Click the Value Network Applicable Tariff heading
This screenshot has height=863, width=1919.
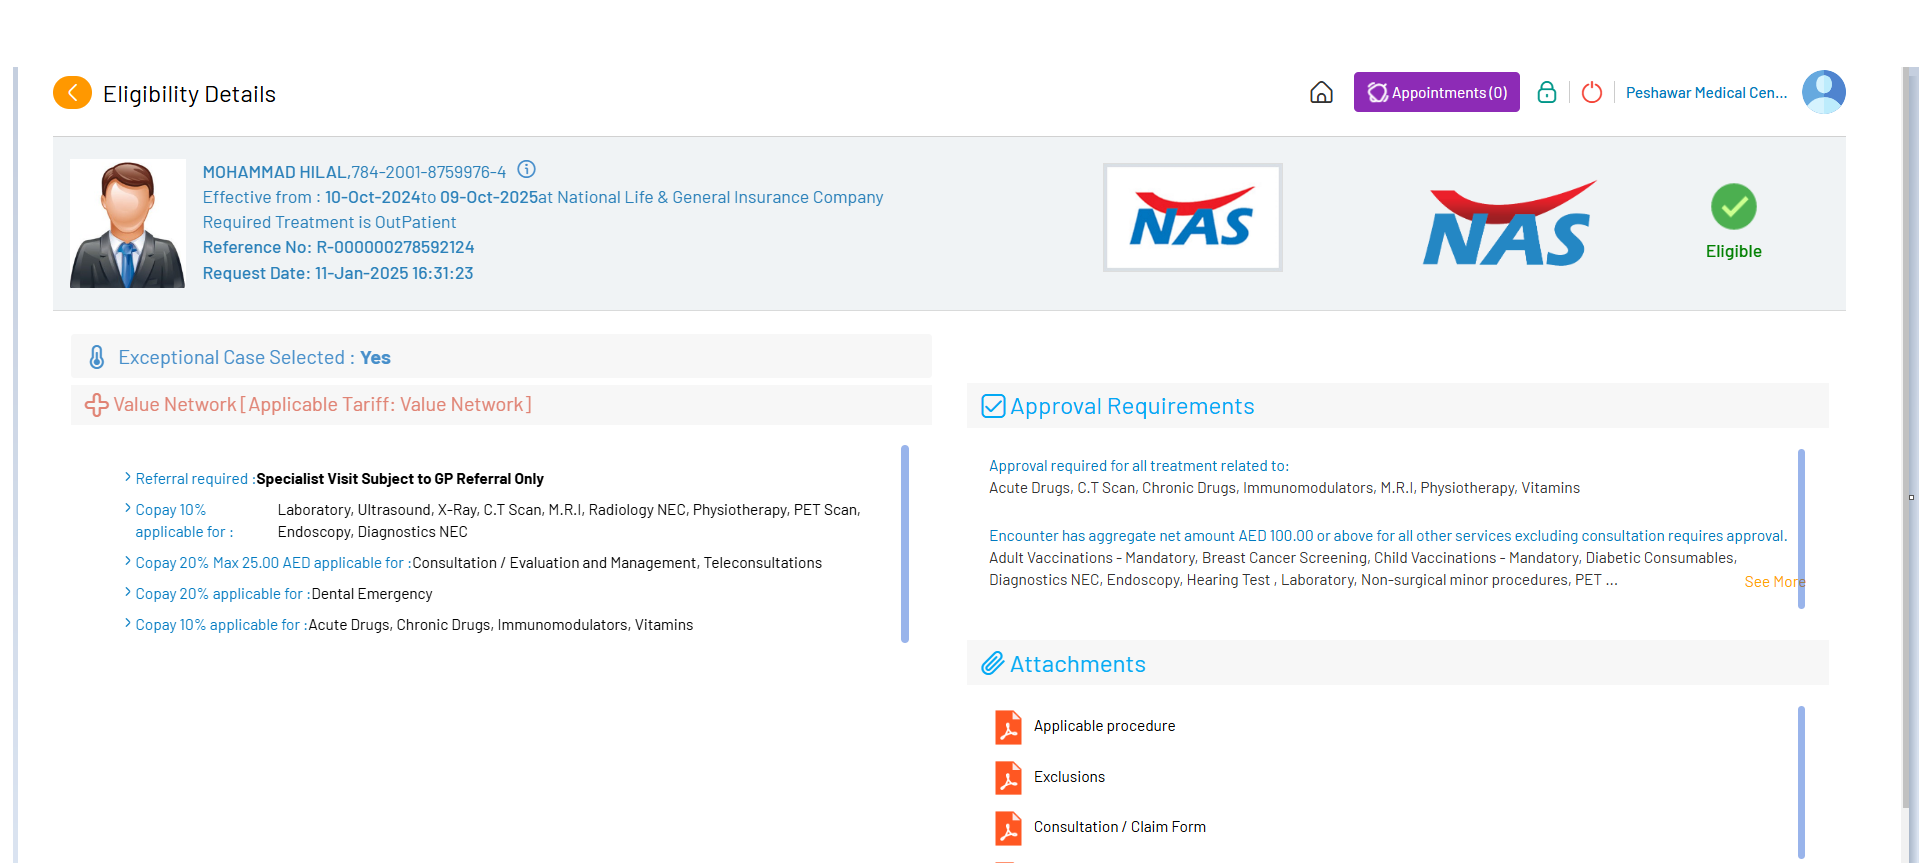tap(322, 404)
